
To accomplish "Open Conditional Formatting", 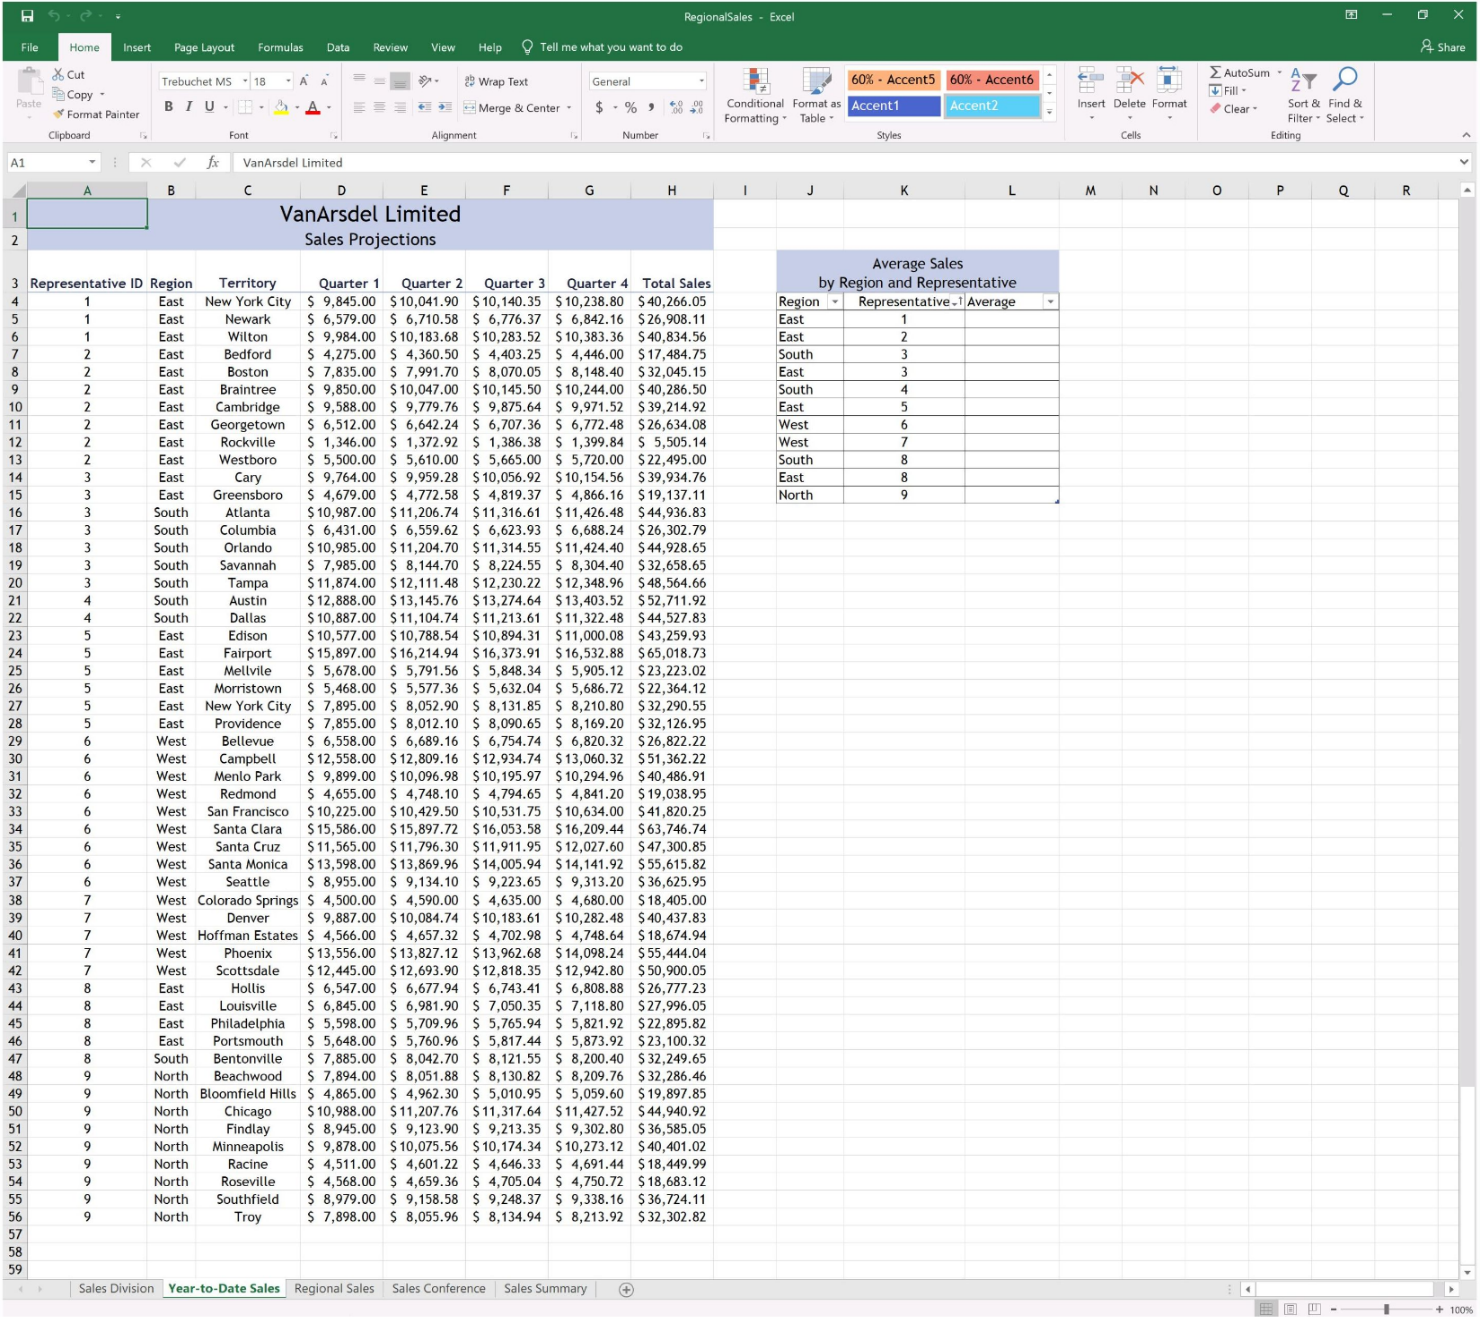I will click(756, 96).
